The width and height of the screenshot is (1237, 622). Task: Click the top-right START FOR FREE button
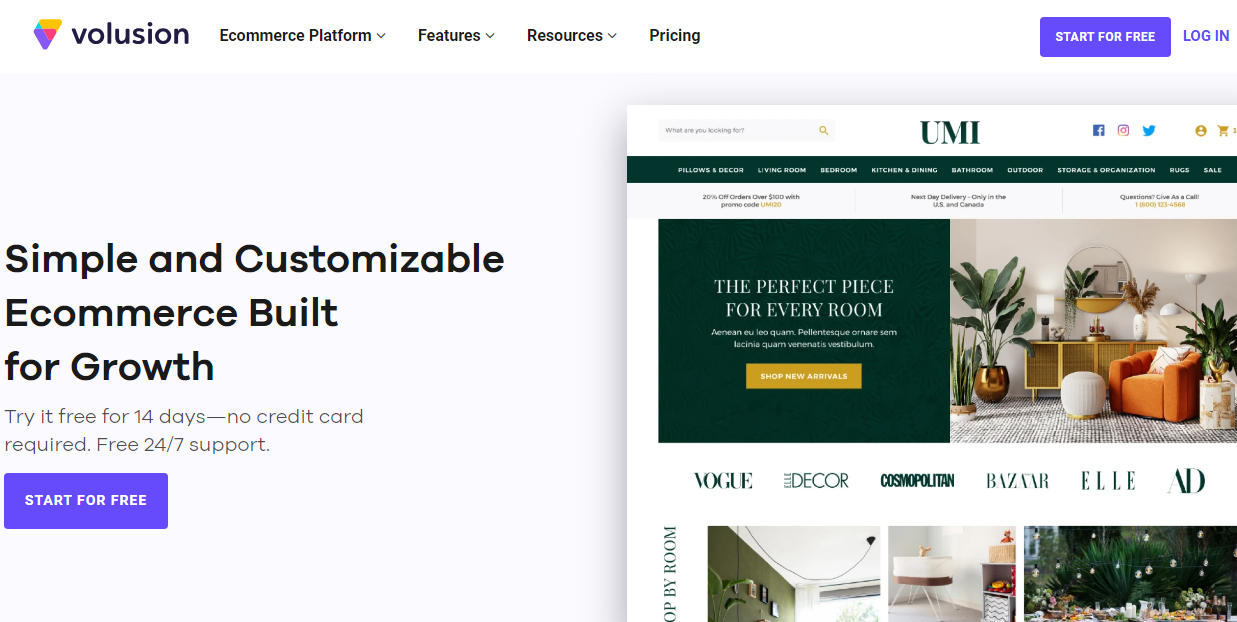1105,36
